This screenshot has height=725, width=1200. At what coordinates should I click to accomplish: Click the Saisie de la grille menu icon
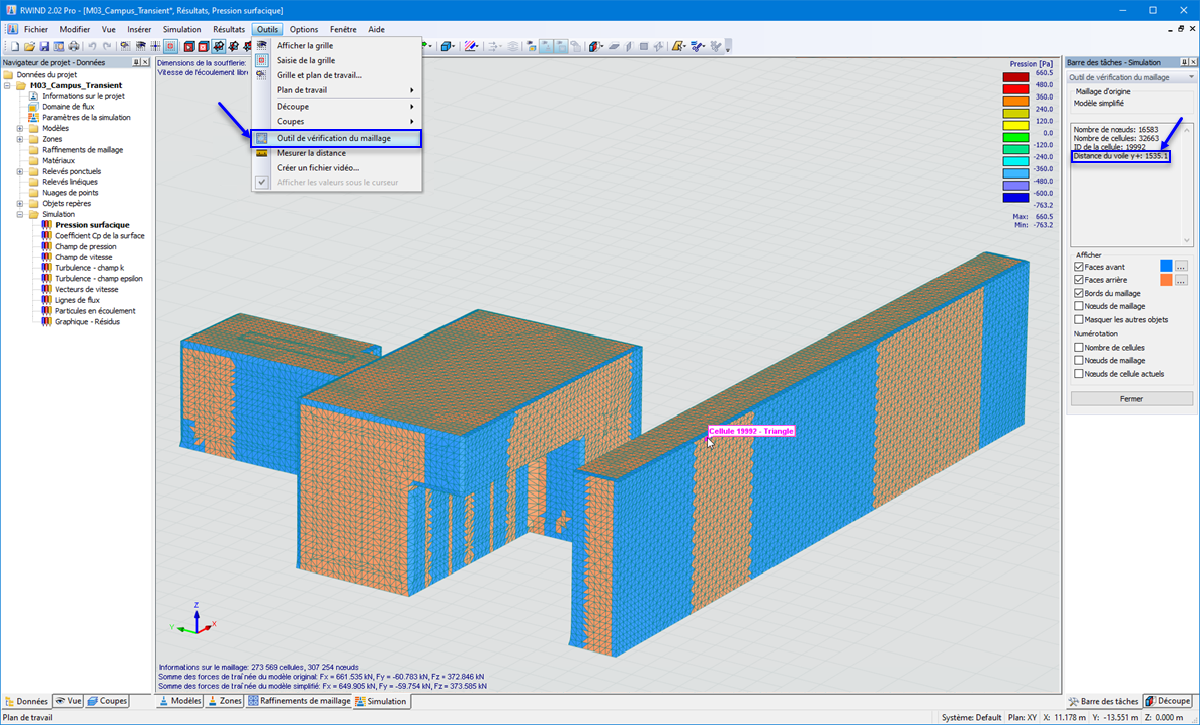[261, 60]
